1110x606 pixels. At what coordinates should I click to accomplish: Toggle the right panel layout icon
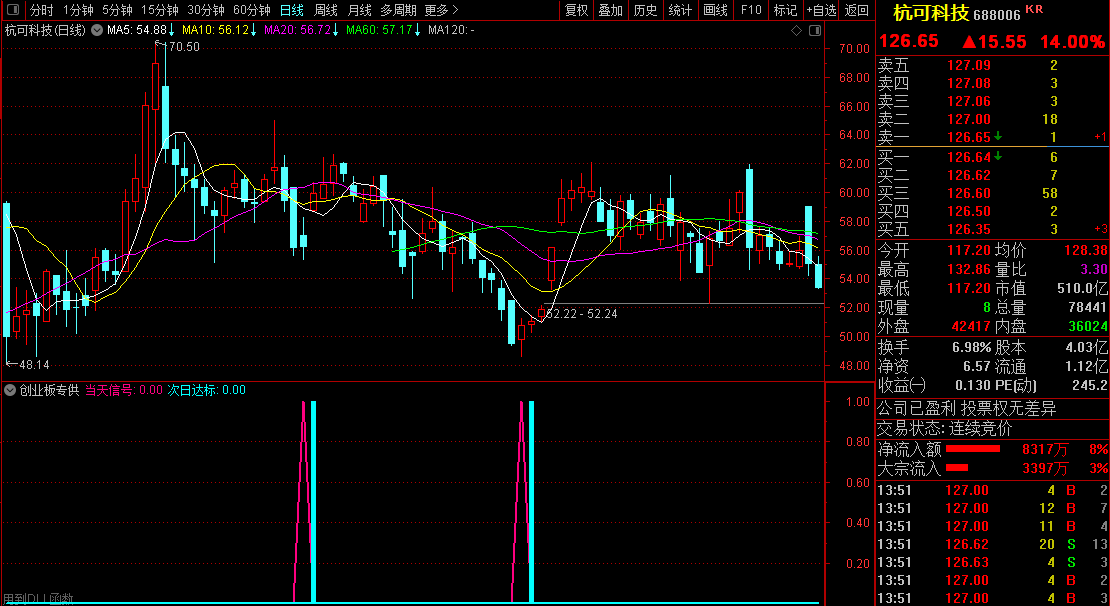815,30
